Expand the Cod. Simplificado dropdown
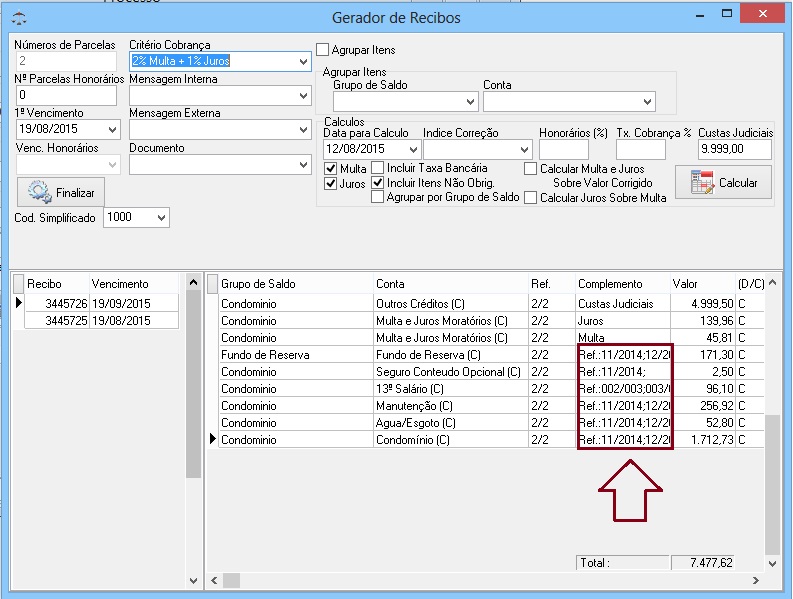Screen dimensions: 793x599 [162, 218]
